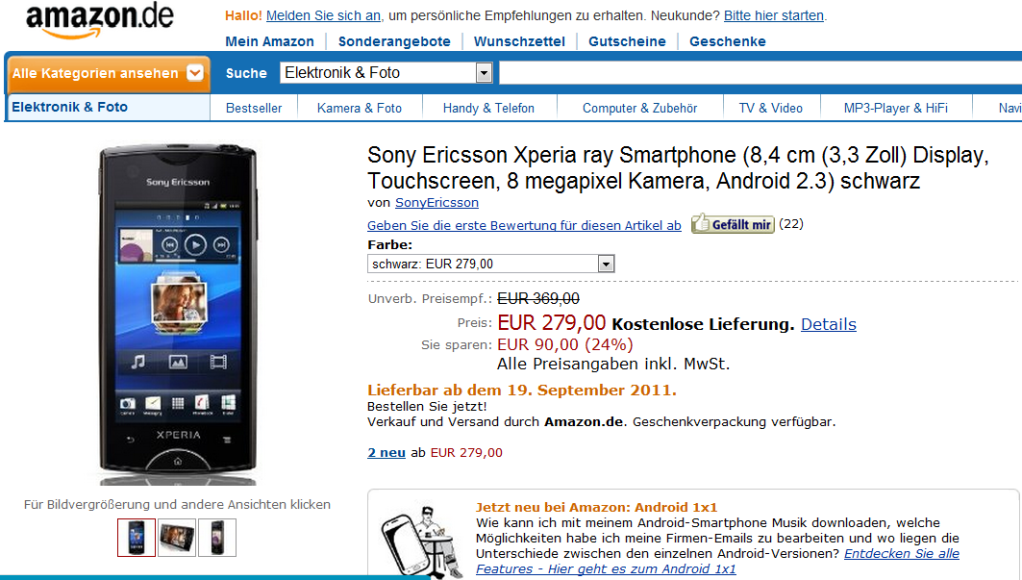Select the first front-view phone thumbnail
This screenshot has height=580, width=1022.
coord(136,538)
